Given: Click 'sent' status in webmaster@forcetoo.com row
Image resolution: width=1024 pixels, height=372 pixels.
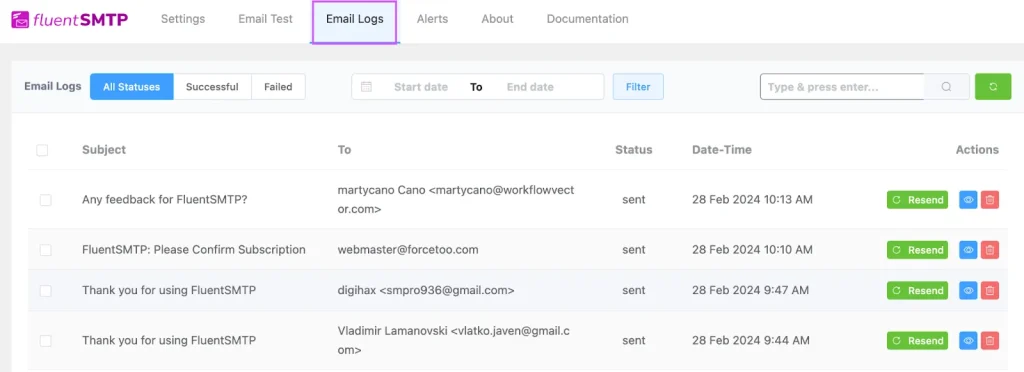Looking at the screenshot, I should [x=633, y=249].
